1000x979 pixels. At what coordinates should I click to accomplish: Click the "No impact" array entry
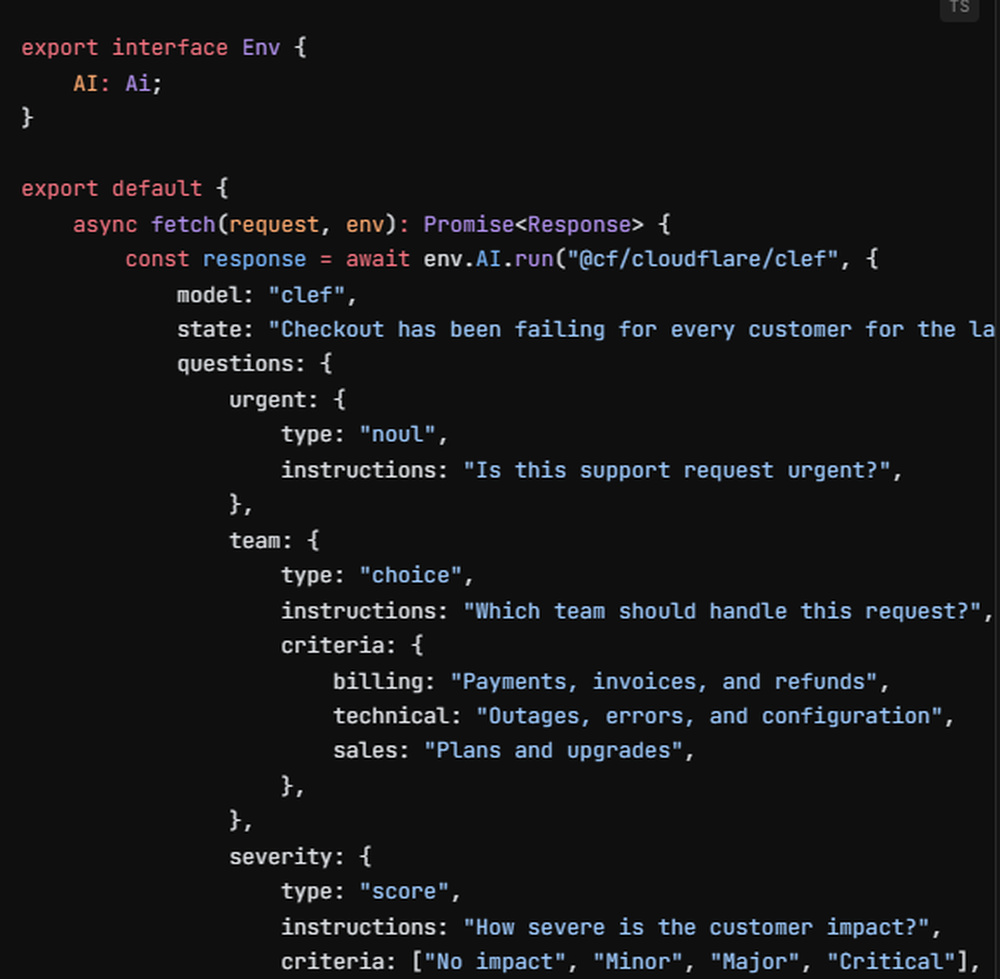pyautogui.click(x=494, y=962)
